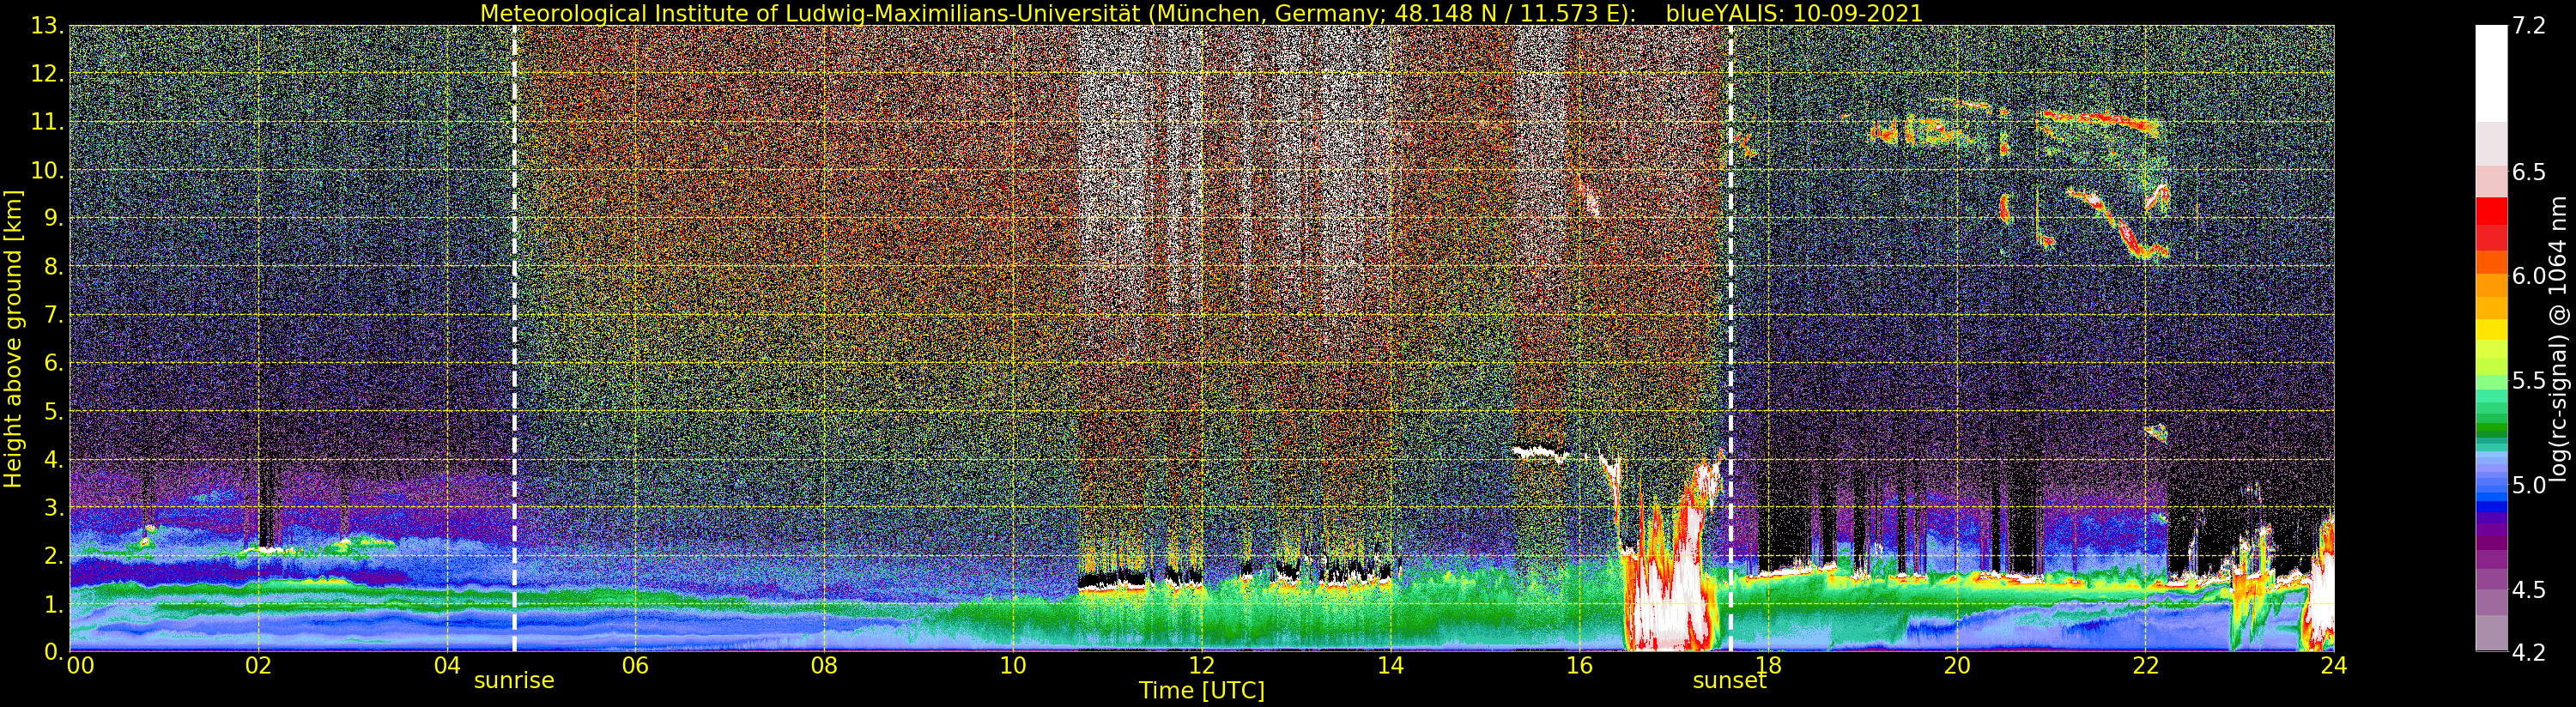Click the white segment at the colorbar top

(x=2491, y=73)
